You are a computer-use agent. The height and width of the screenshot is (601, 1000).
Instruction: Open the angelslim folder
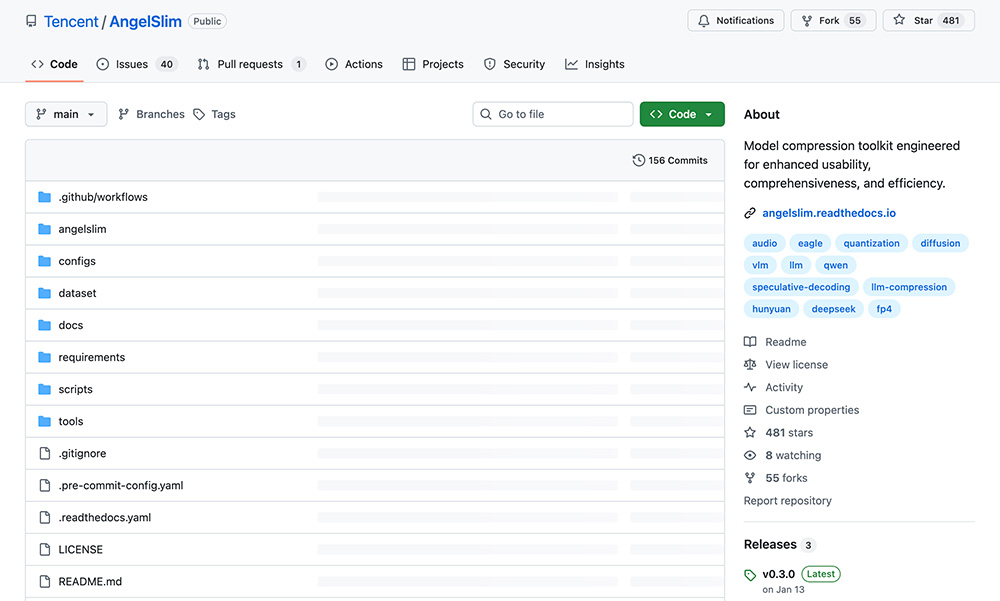(x=82, y=229)
